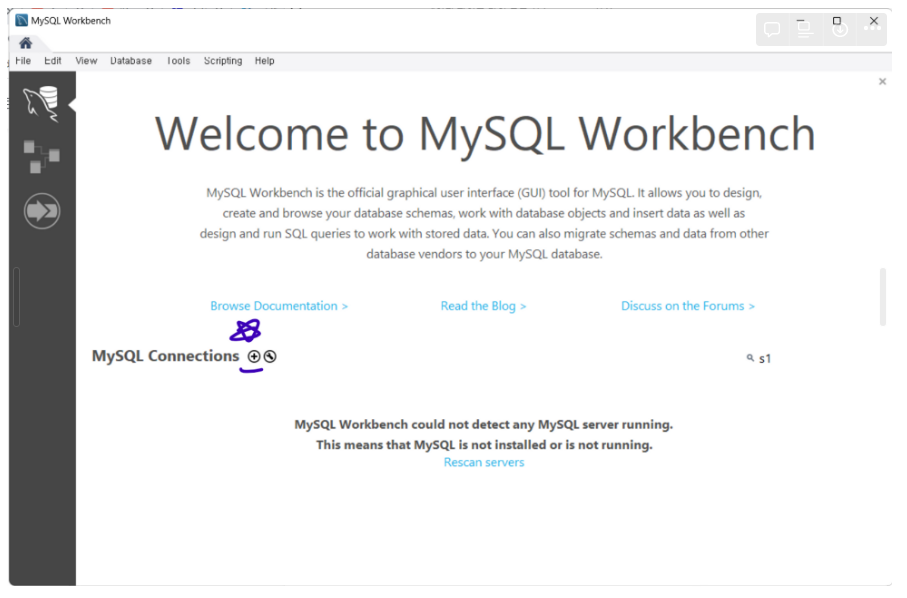The width and height of the screenshot is (907, 598).
Task: Open the File menu
Action: 23,61
